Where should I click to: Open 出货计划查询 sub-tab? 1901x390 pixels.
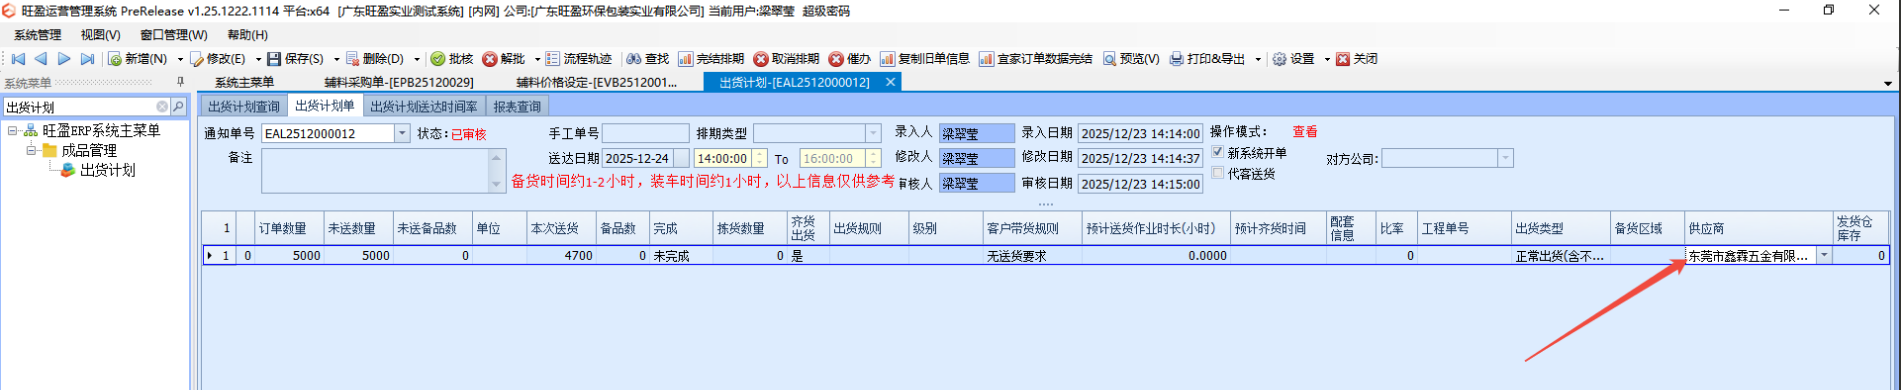tap(244, 106)
